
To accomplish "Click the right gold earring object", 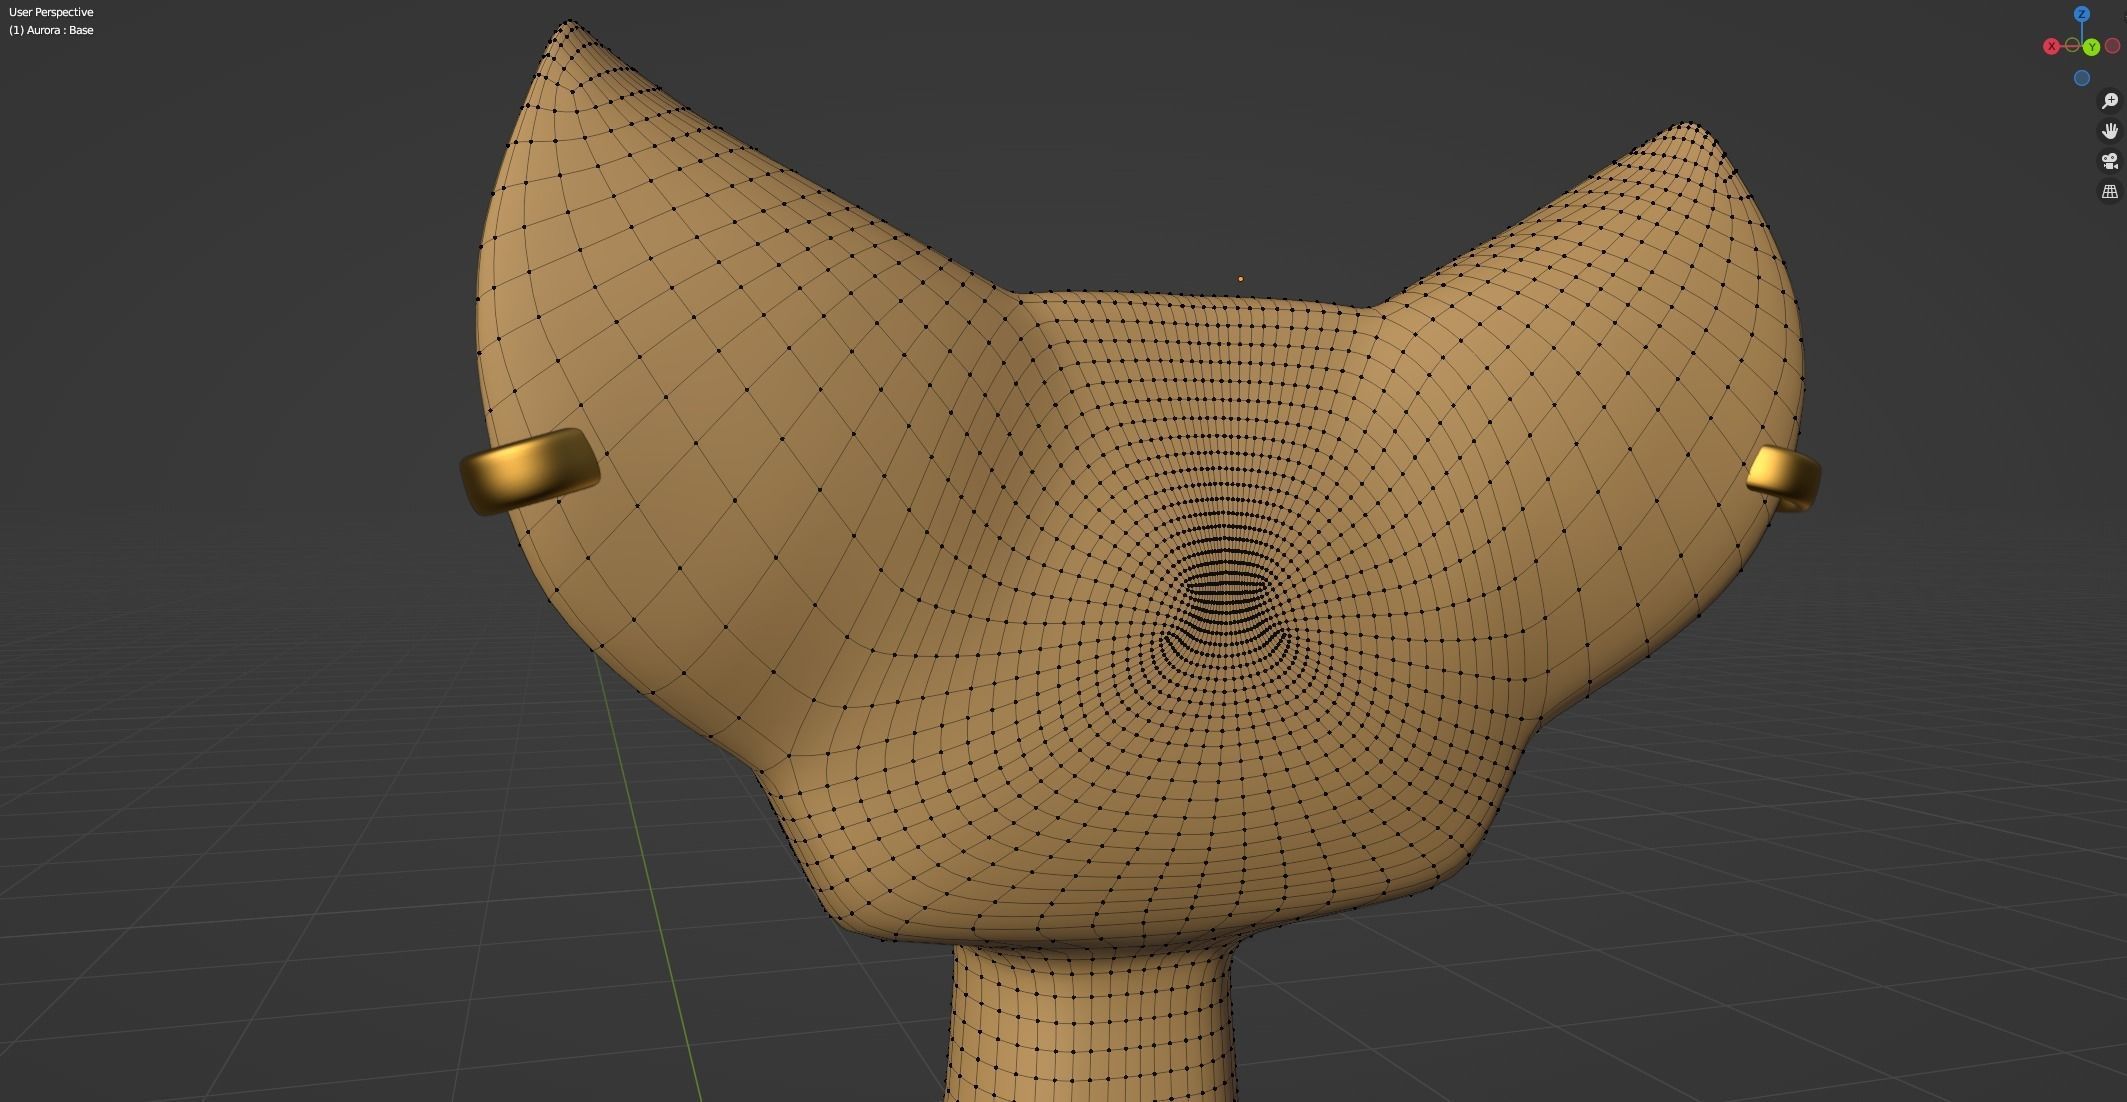I will (x=1783, y=478).
